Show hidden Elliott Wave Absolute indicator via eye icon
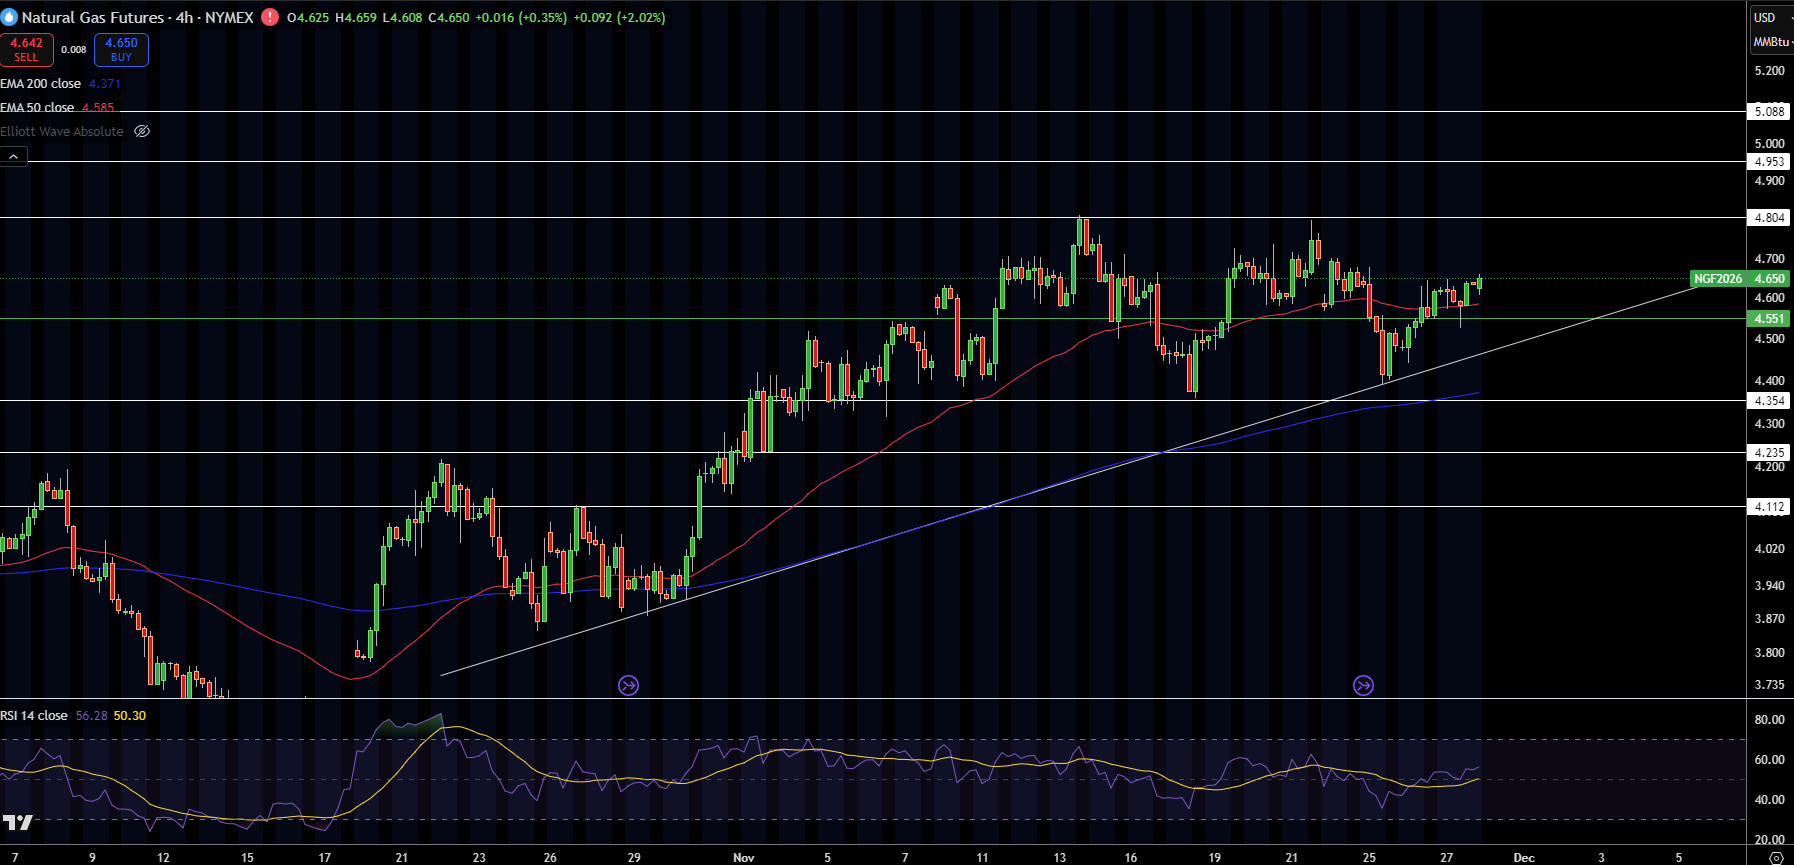The image size is (1794, 865). click(142, 131)
